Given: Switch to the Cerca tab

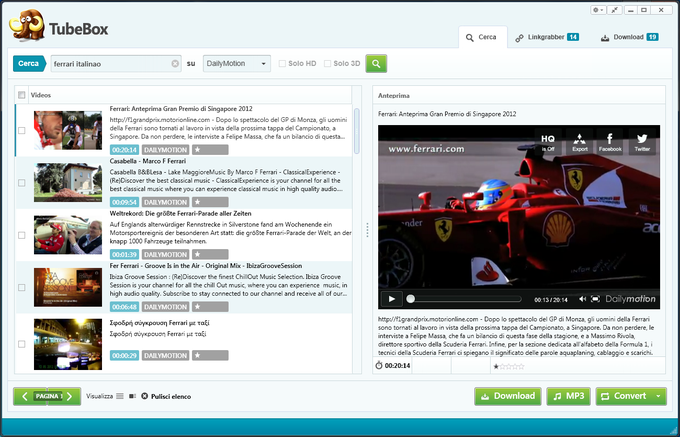Looking at the screenshot, I should (483, 37).
